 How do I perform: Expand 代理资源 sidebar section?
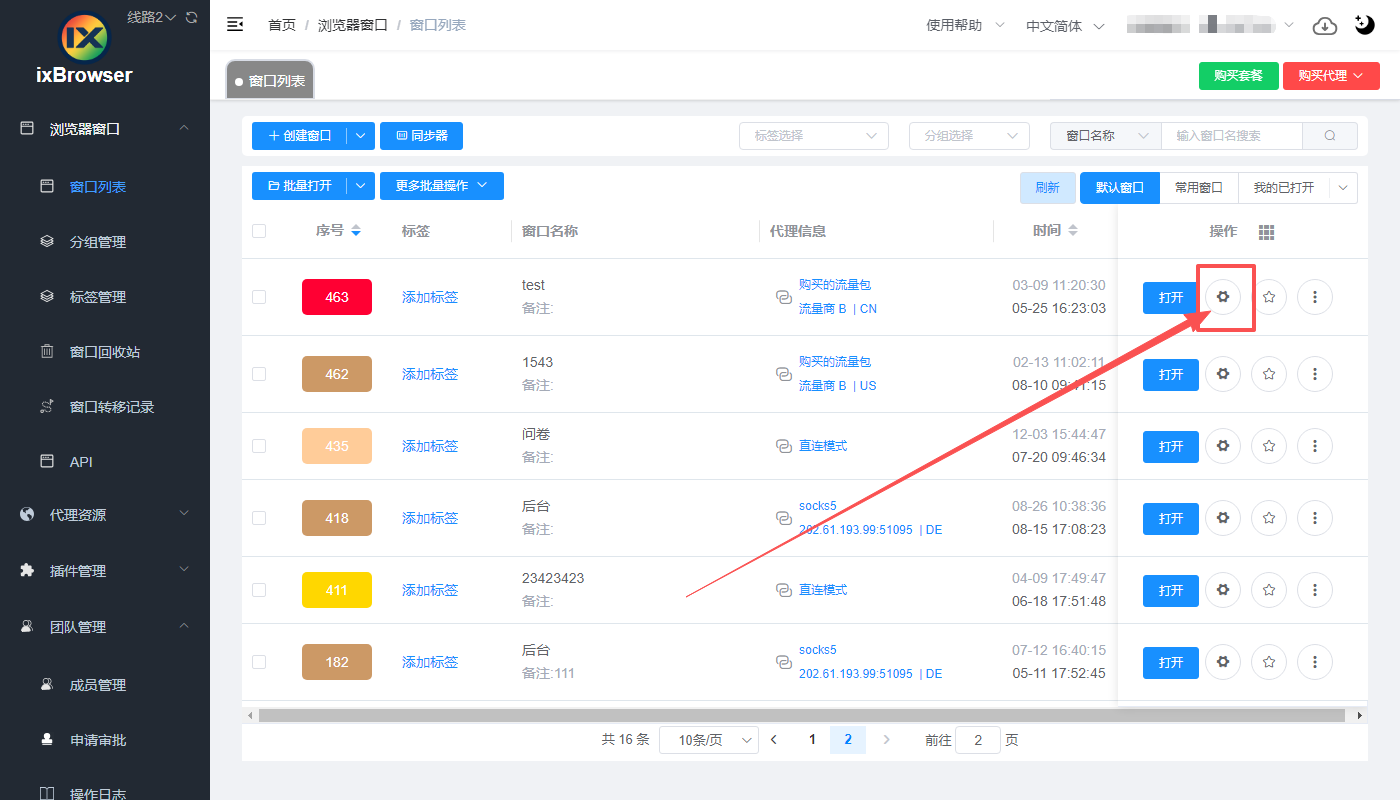[105, 515]
